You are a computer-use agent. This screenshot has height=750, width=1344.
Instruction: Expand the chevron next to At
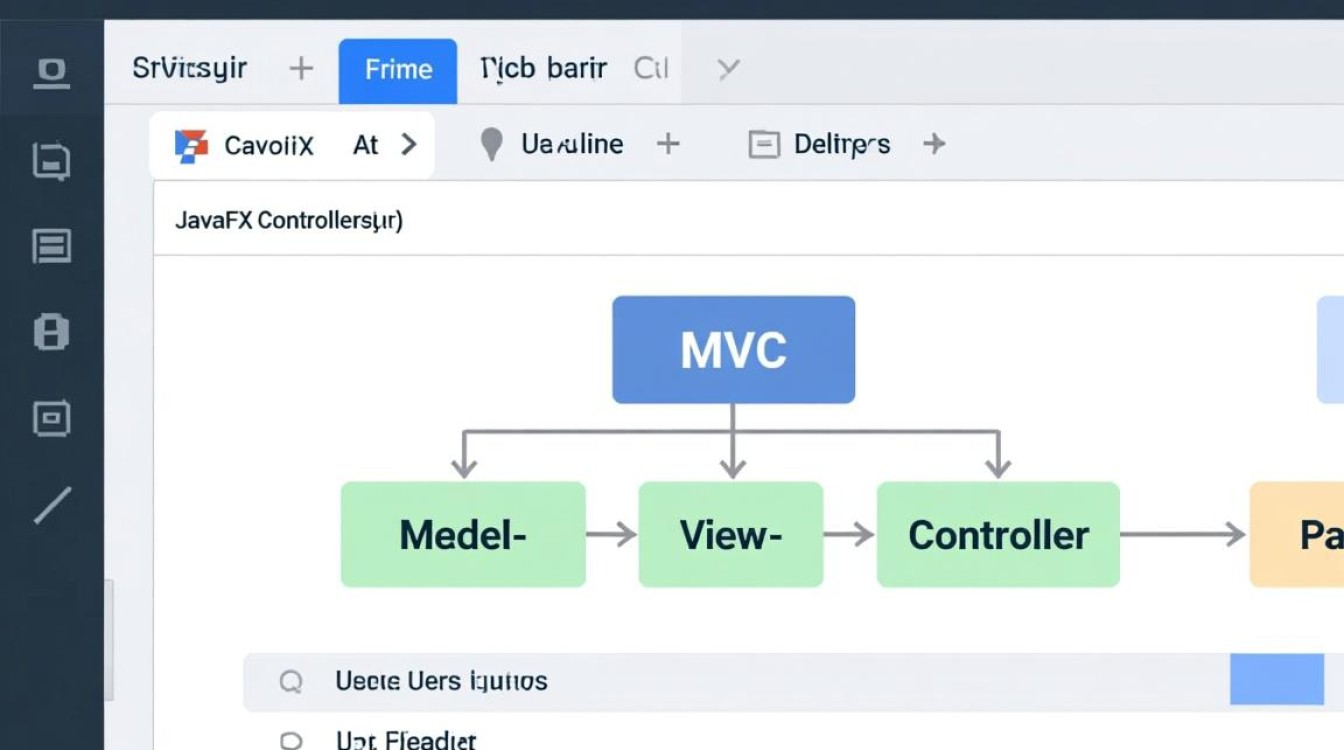(408, 145)
